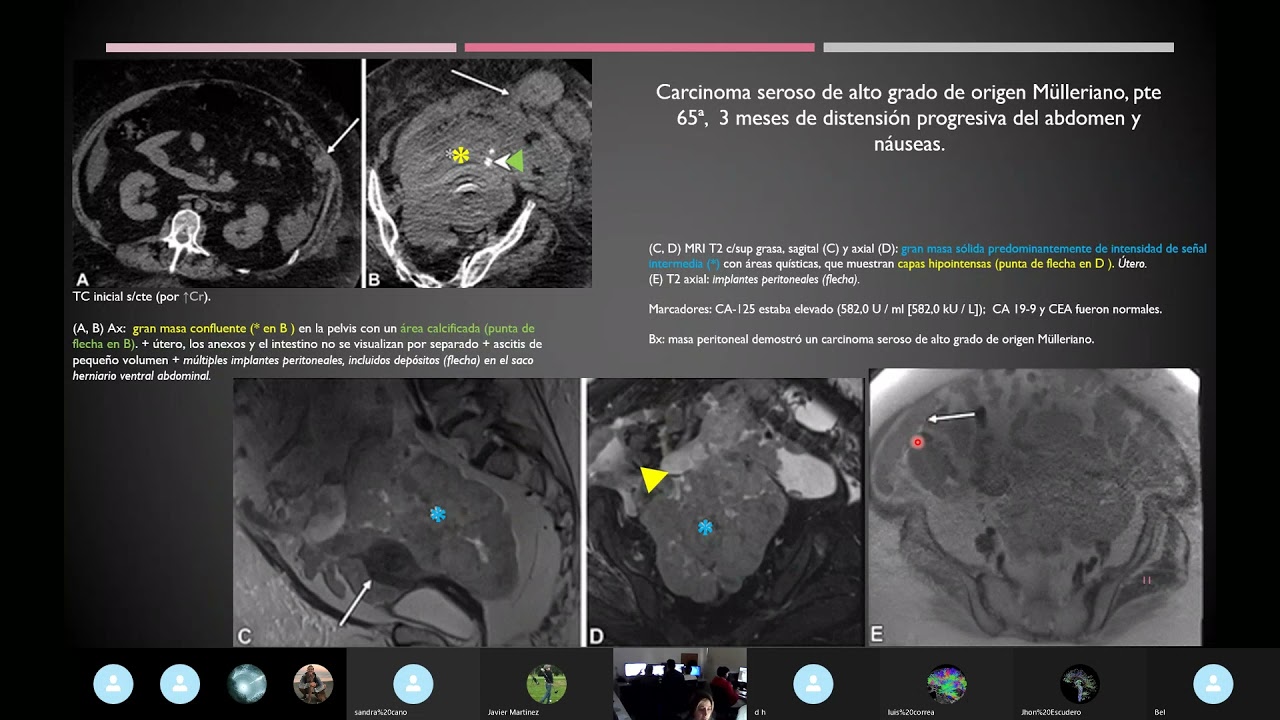Select Jhon Escudero's participant avatar
Viewport: 1280px width, 720px height.
click(x=1079, y=684)
